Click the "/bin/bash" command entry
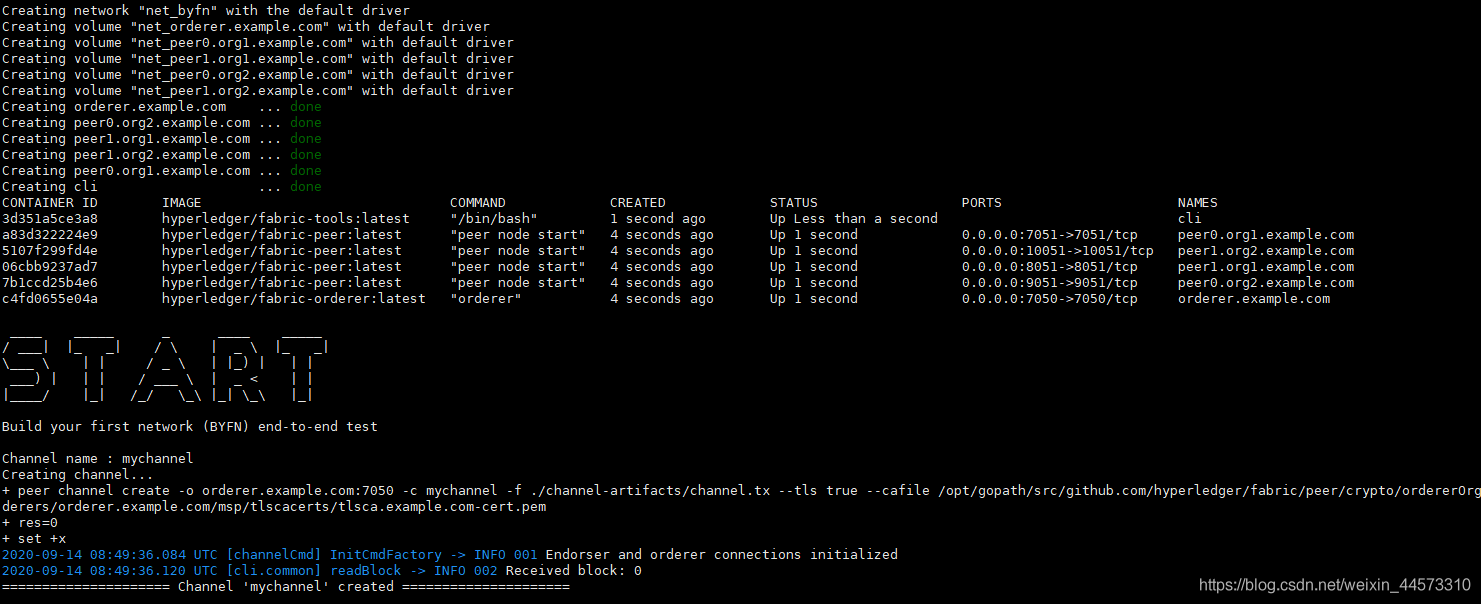 point(493,219)
